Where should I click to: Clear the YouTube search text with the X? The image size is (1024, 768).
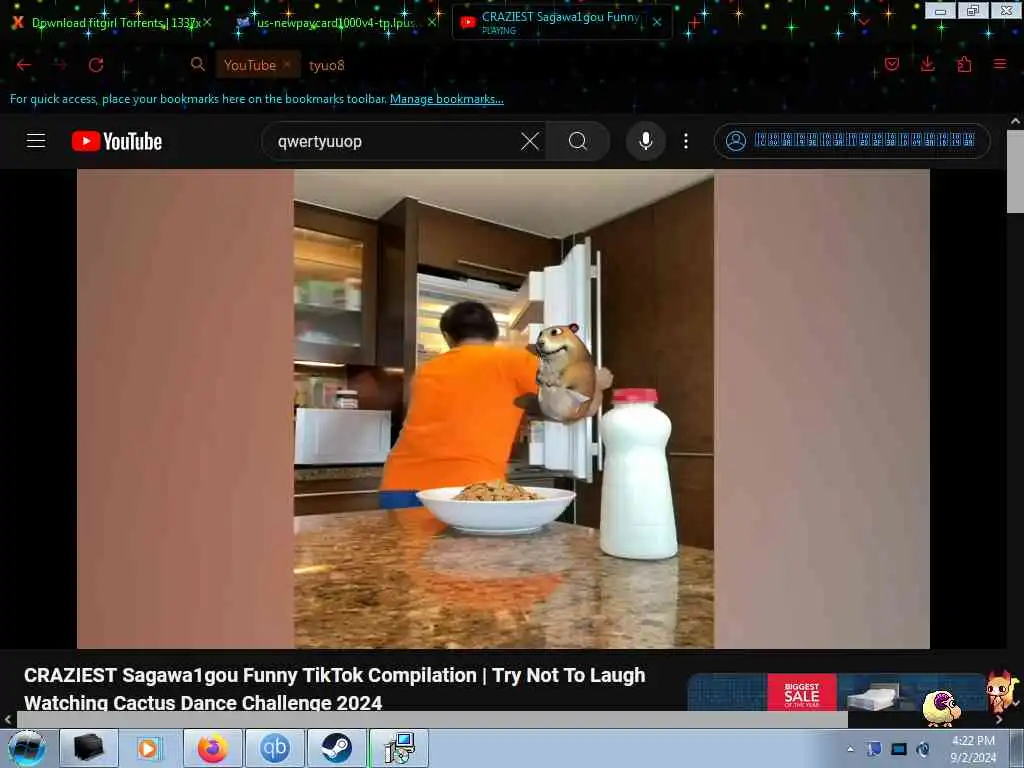click(530, 141)
